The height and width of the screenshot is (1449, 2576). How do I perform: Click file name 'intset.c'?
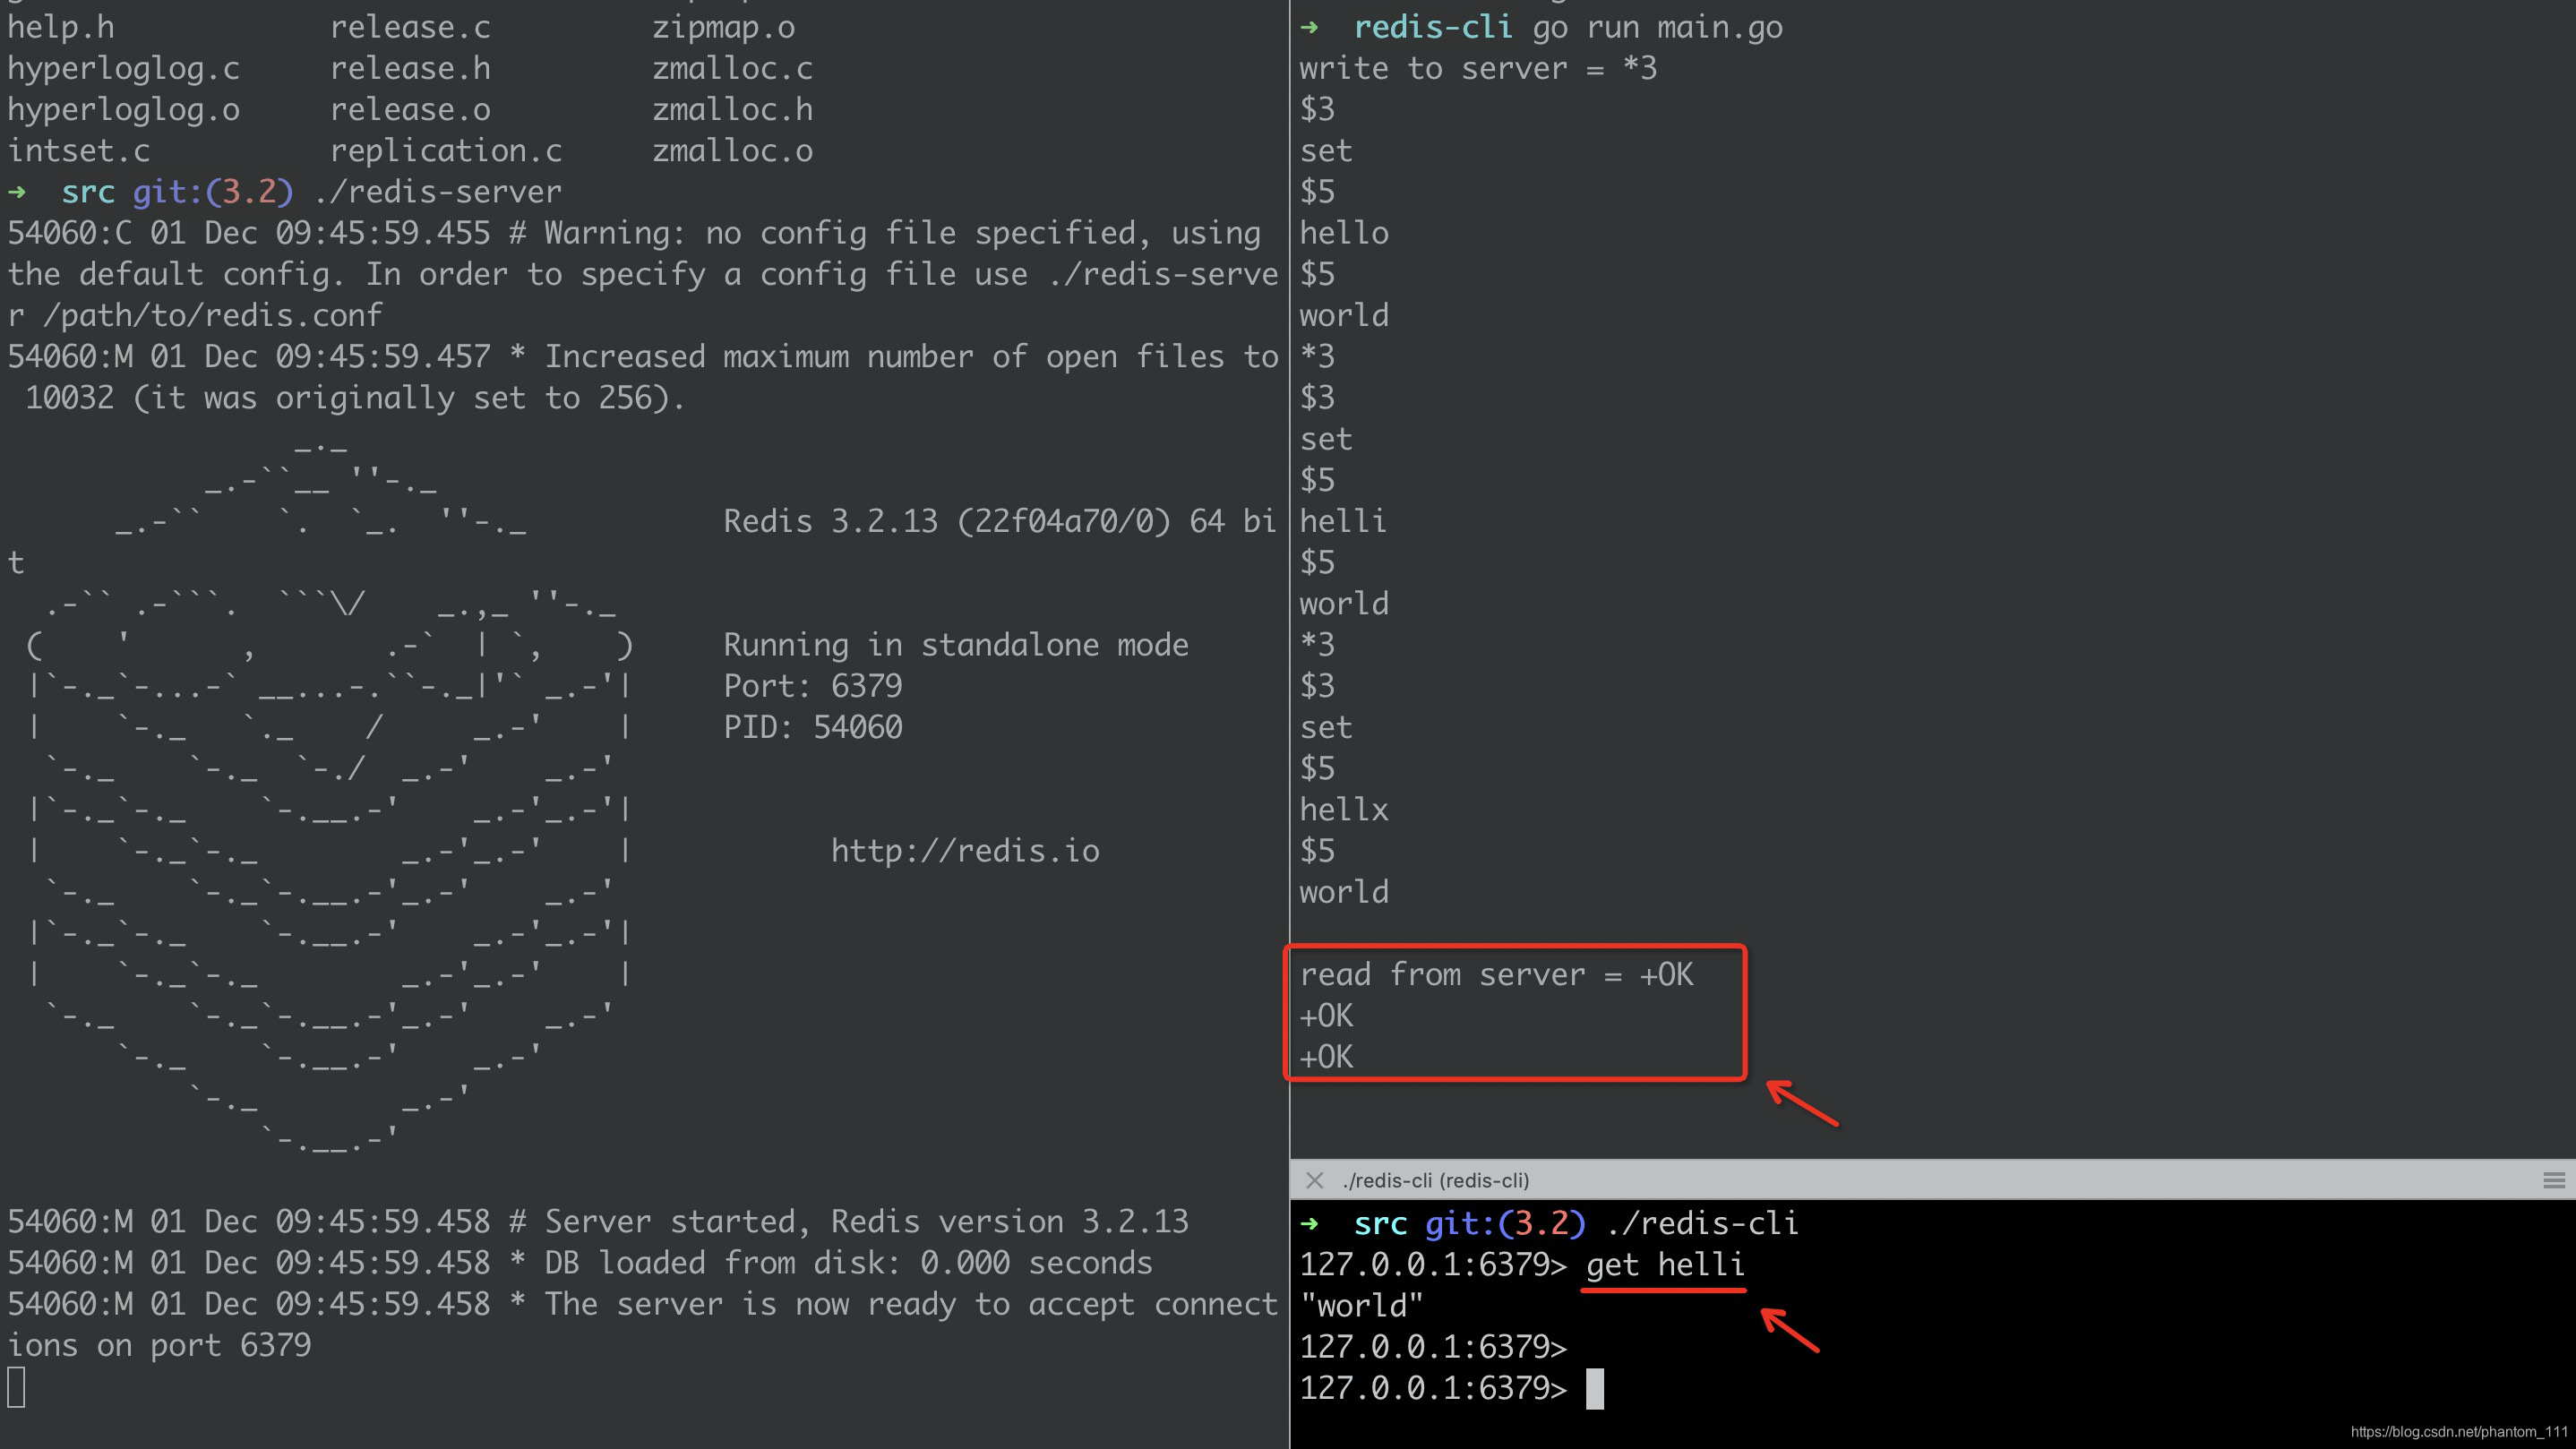tap(79, 151)
